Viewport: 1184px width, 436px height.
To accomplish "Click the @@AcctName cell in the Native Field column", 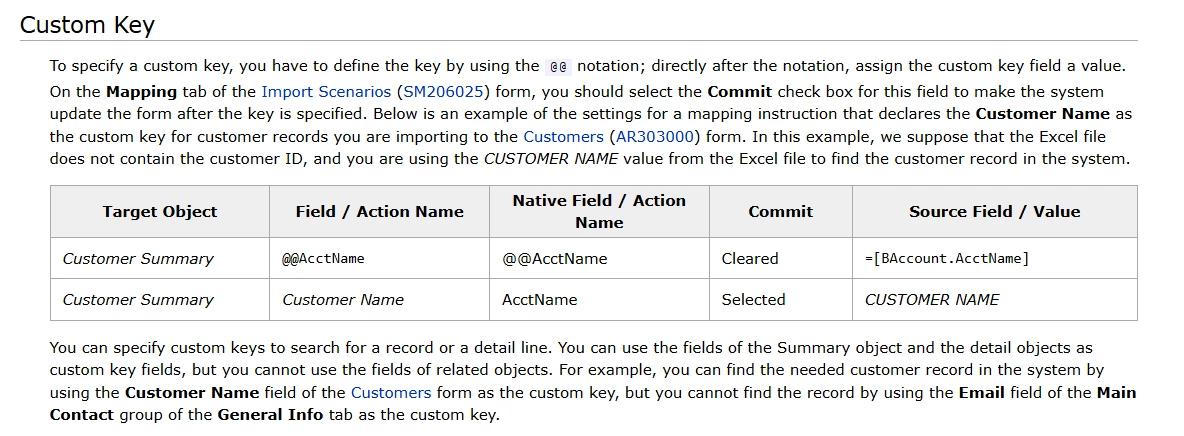I will pyautogui.click(x=599, y=258).
